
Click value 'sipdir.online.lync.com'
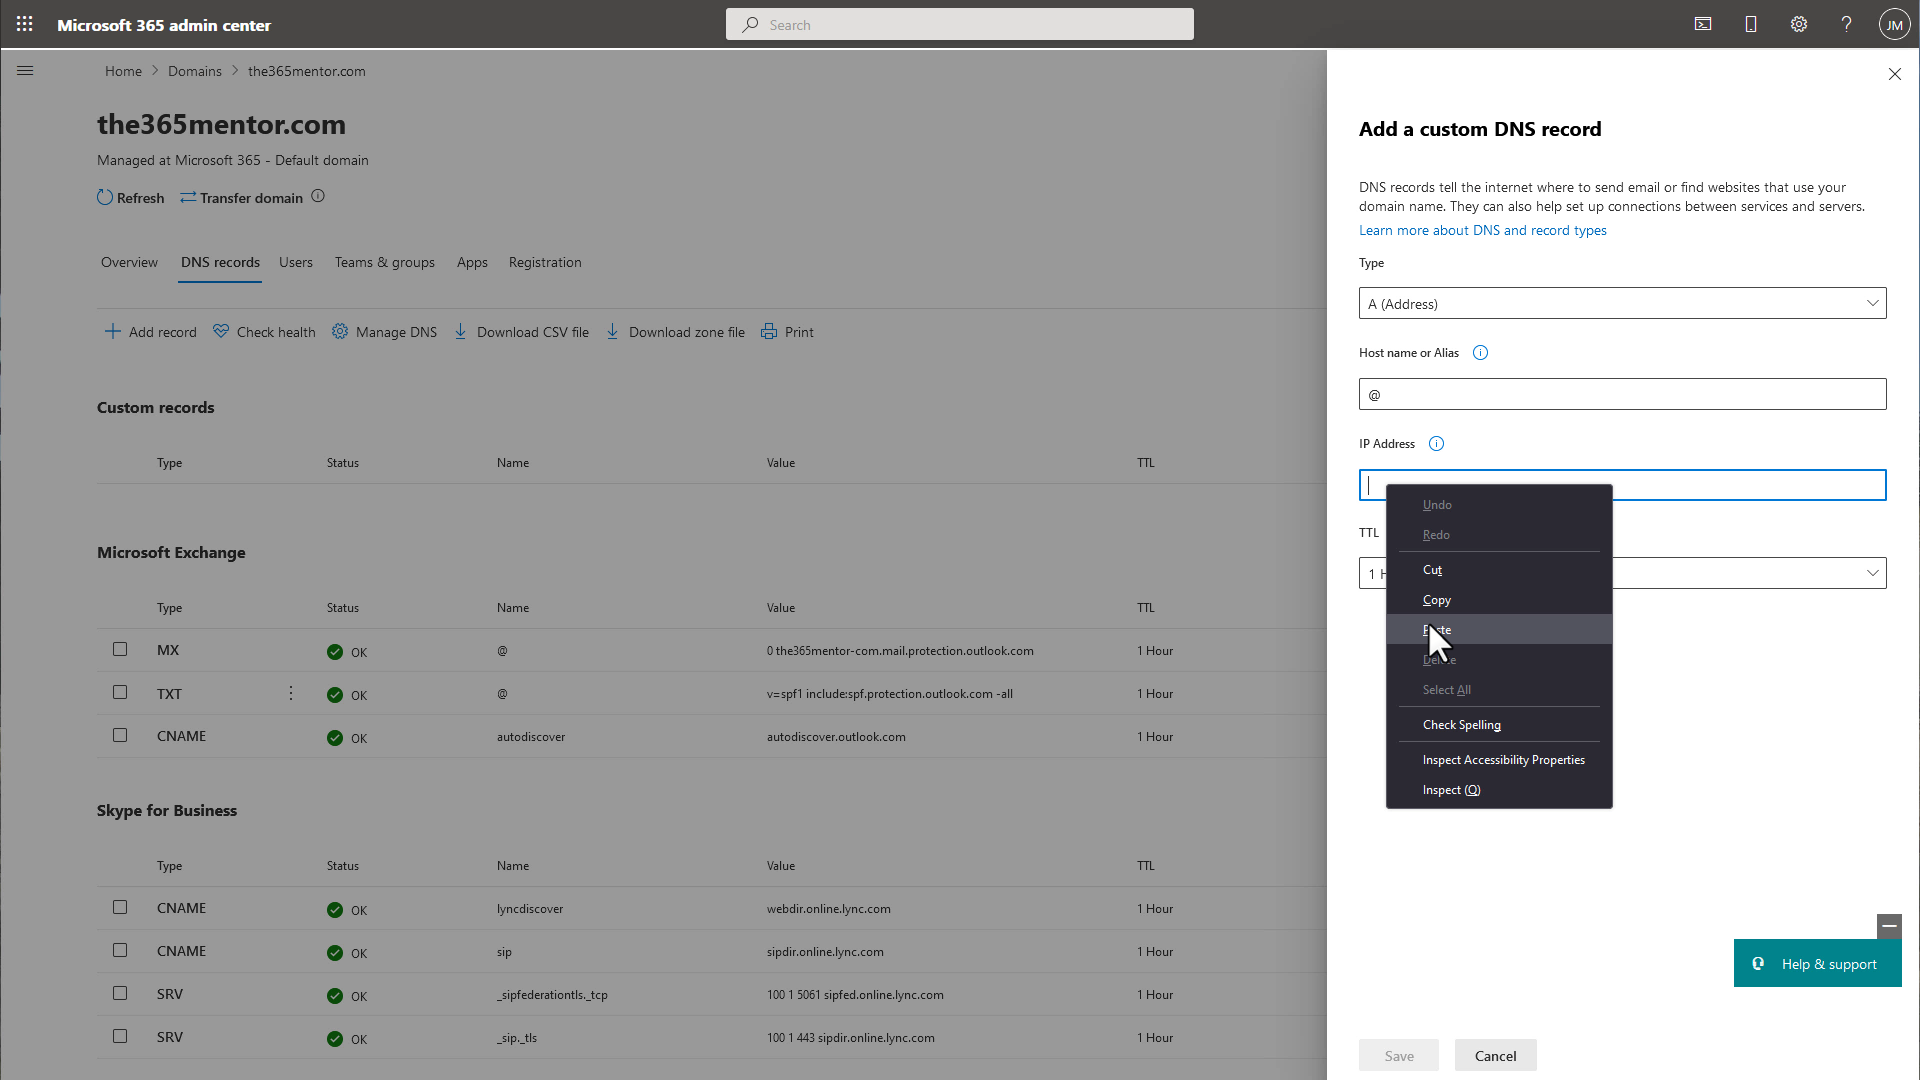tap(825, 952)
